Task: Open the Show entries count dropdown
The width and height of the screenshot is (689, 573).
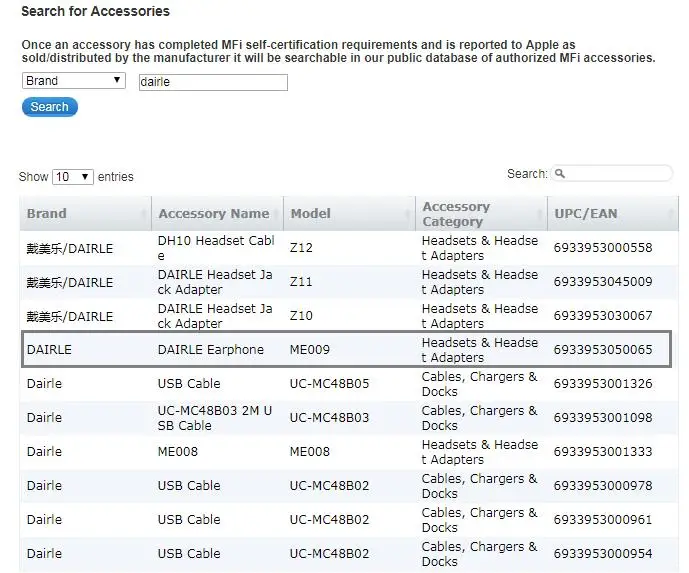Action: 73,177
